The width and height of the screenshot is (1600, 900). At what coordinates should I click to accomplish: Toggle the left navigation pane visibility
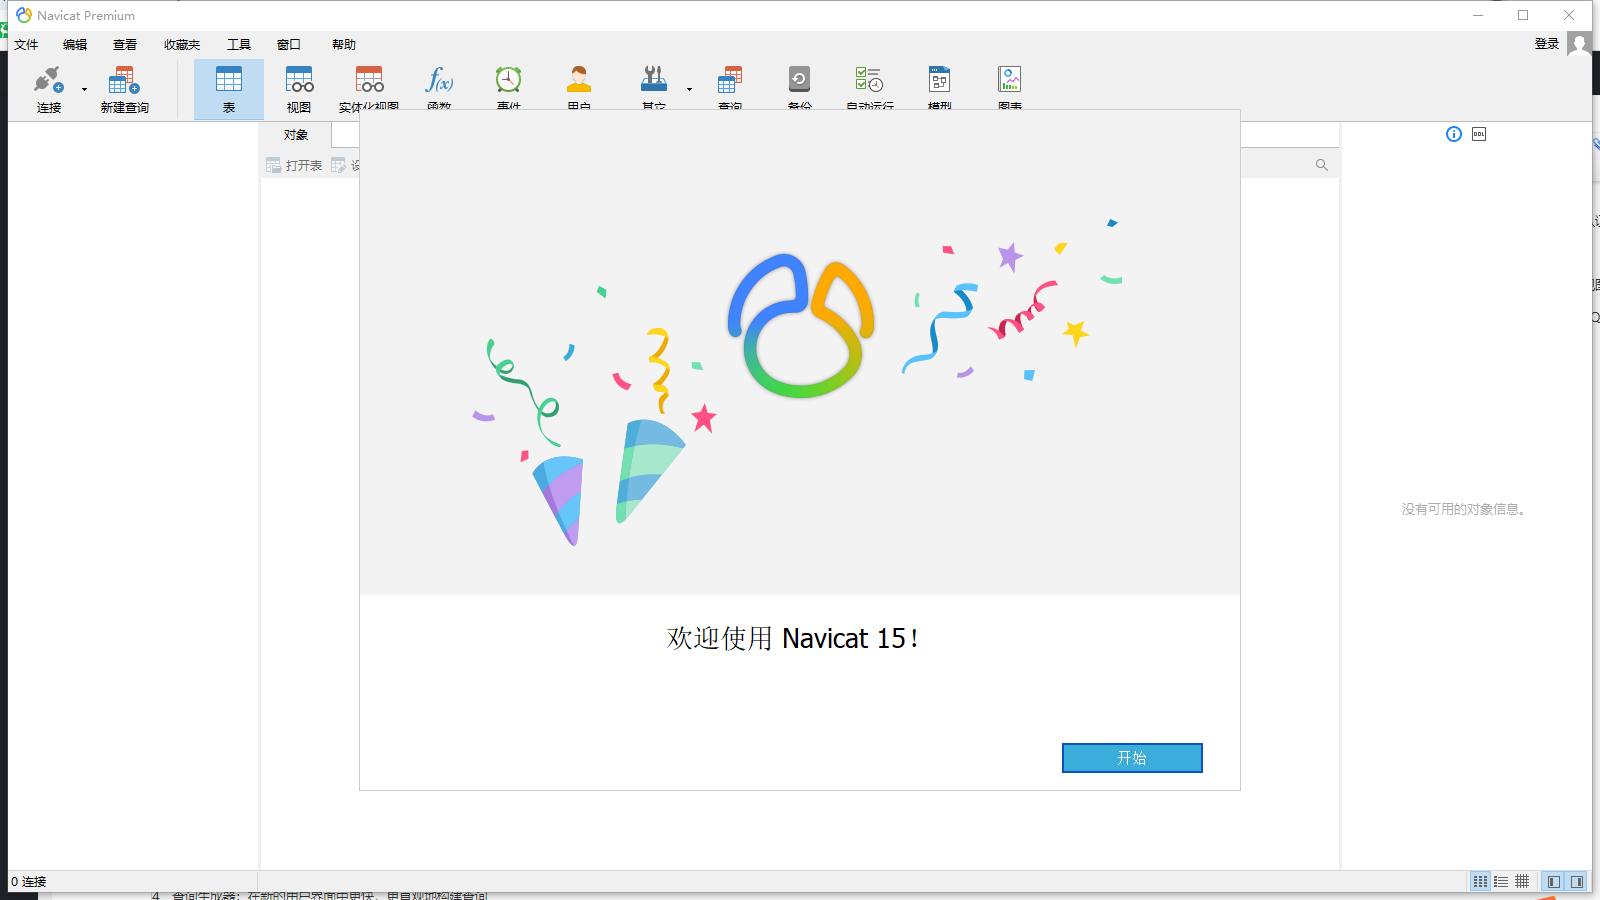click(1553, 881)
